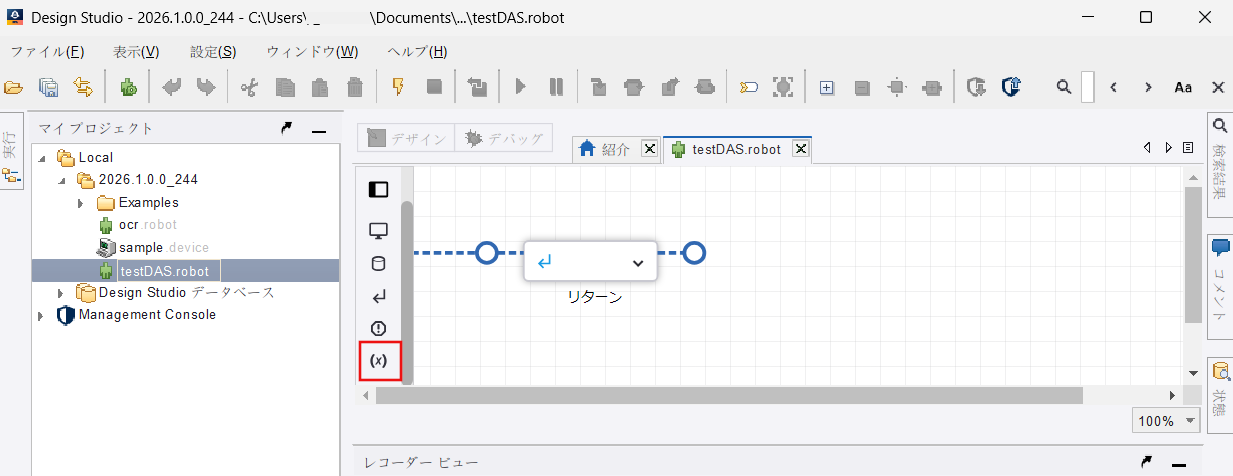The width and height of the screenshot is (1233, 476).
Task: Close the 紹介 tab
Action: (649, 149)
